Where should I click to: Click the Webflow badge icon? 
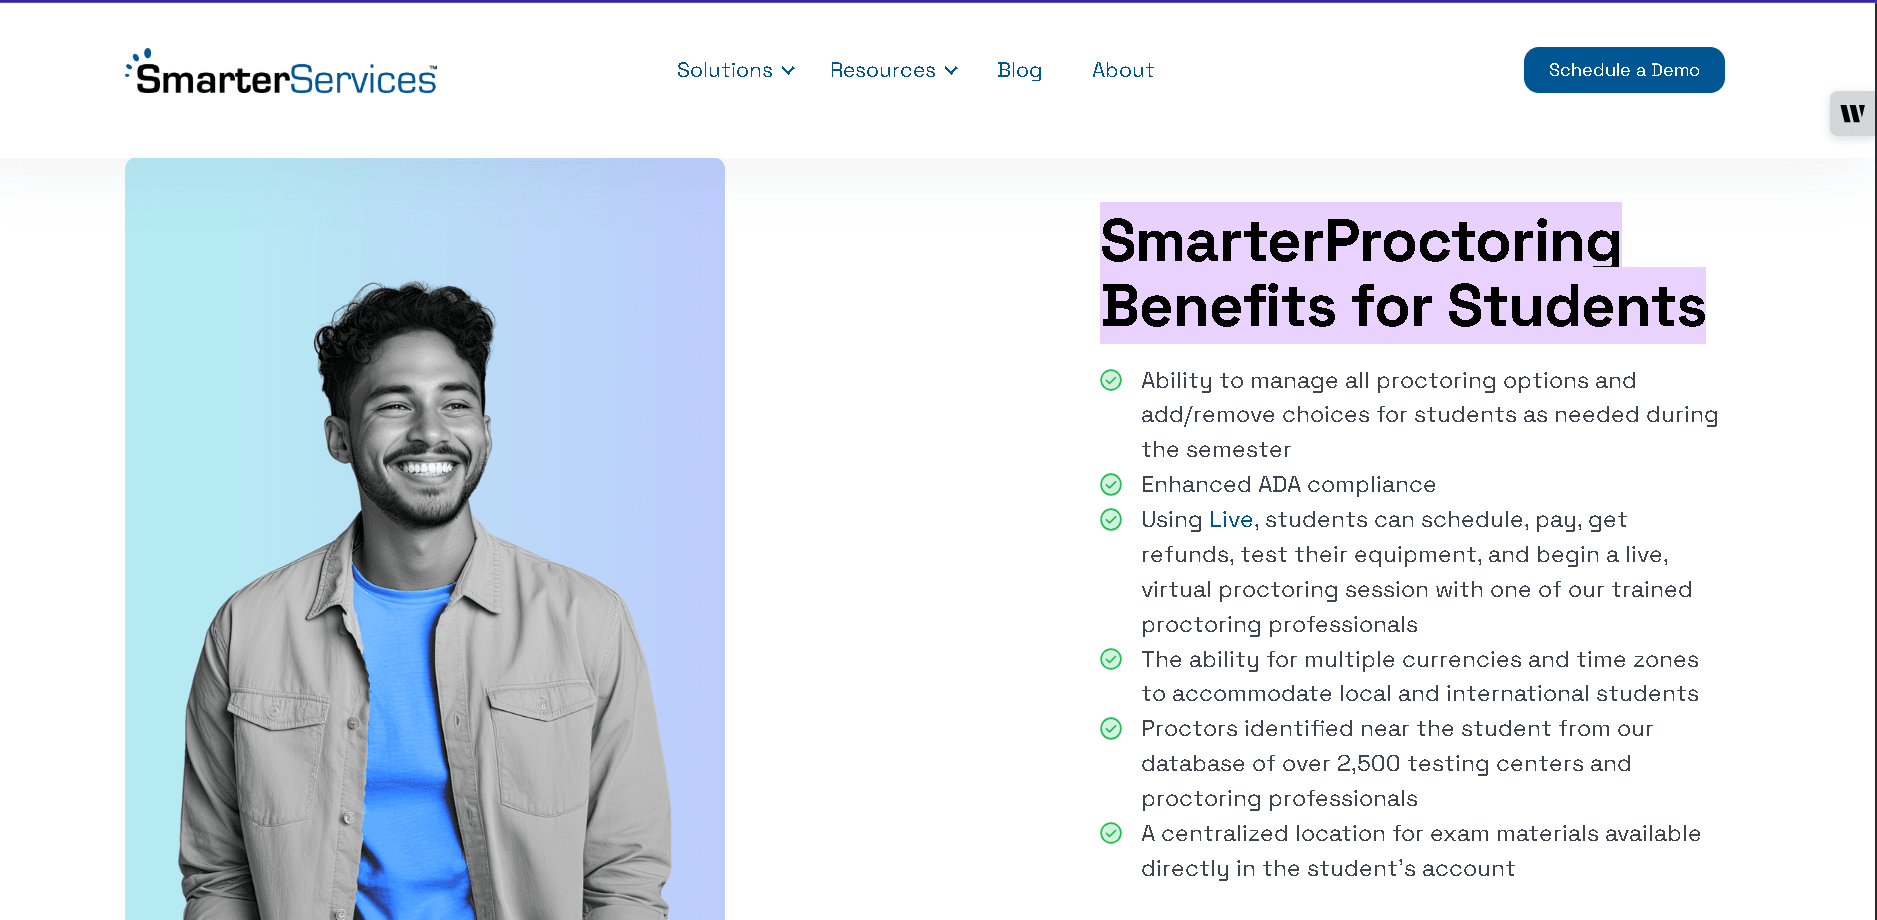tap(1852, 114)
